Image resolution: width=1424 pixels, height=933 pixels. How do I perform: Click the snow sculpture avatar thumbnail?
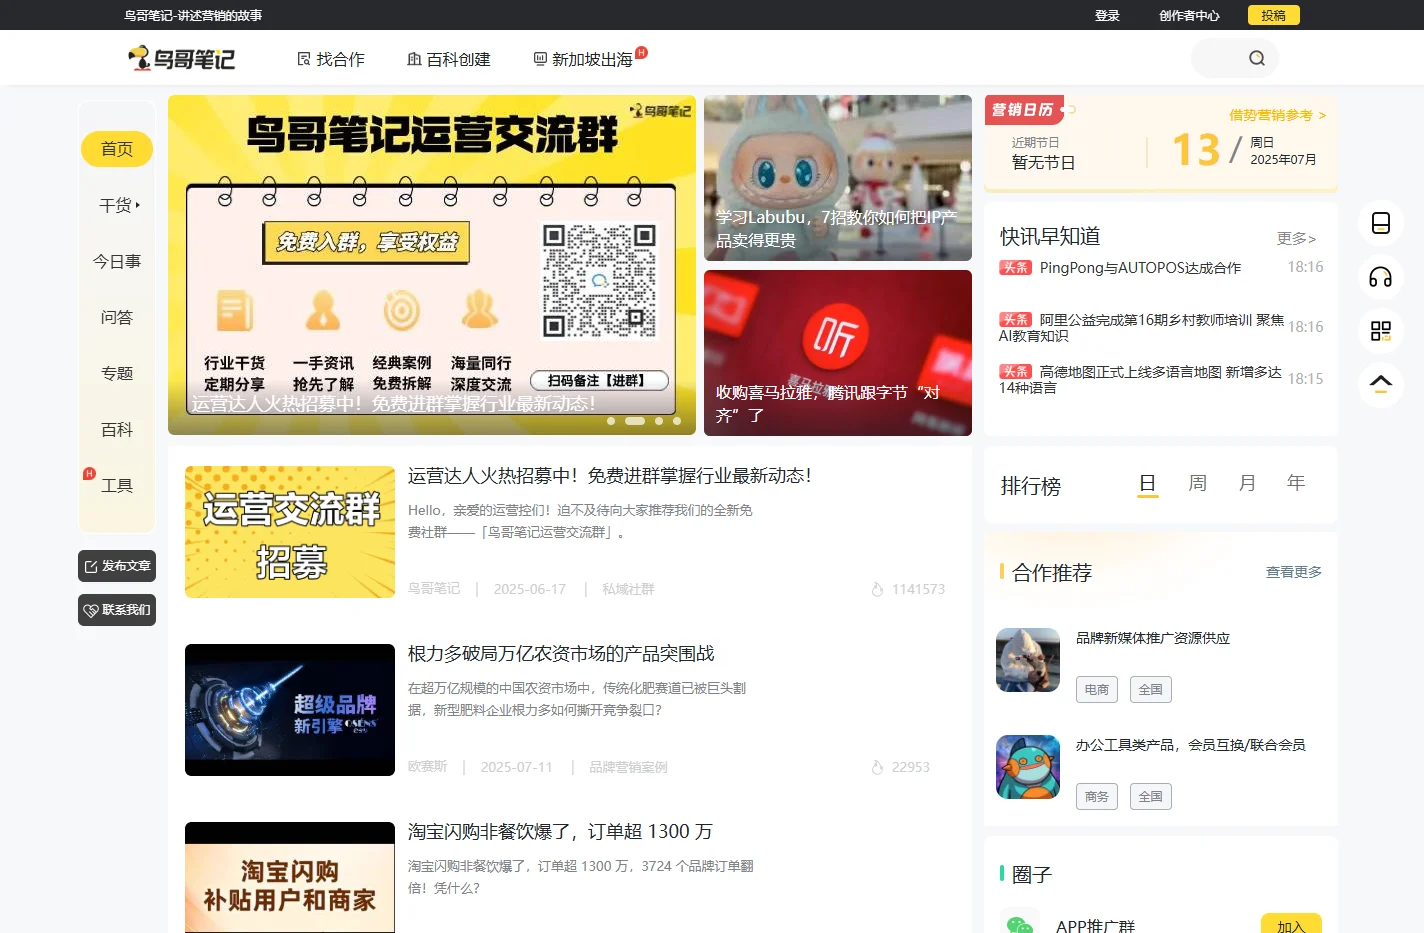1028,660
